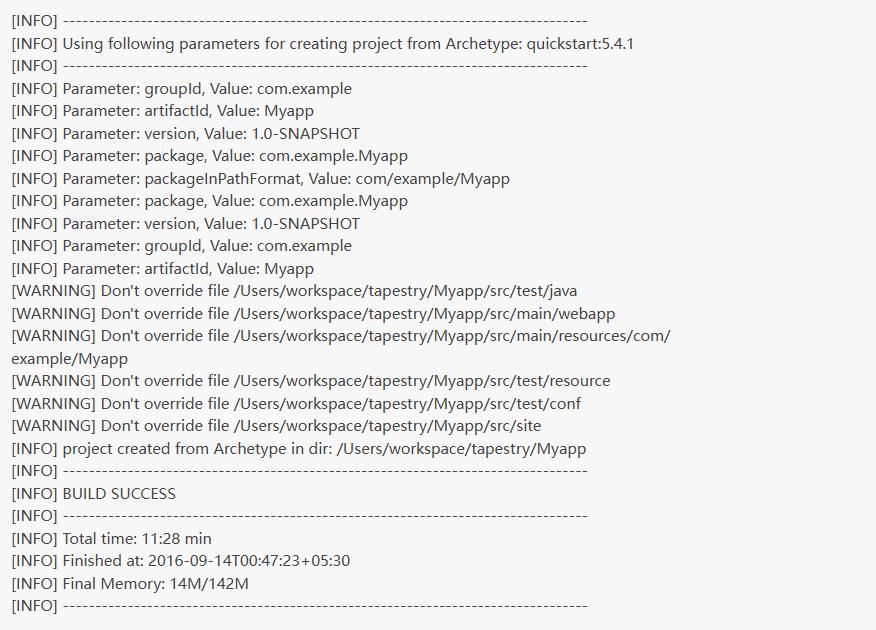This screenshot has width=876, height=630.
Task: Click the Finished at timestamp line
Action: click(x=180, y=561)
